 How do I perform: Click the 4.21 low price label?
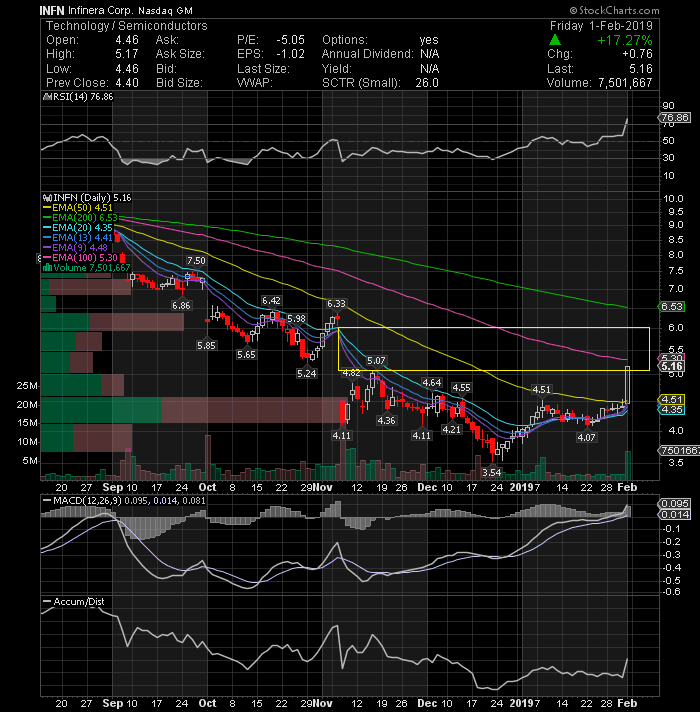(452, 430)
